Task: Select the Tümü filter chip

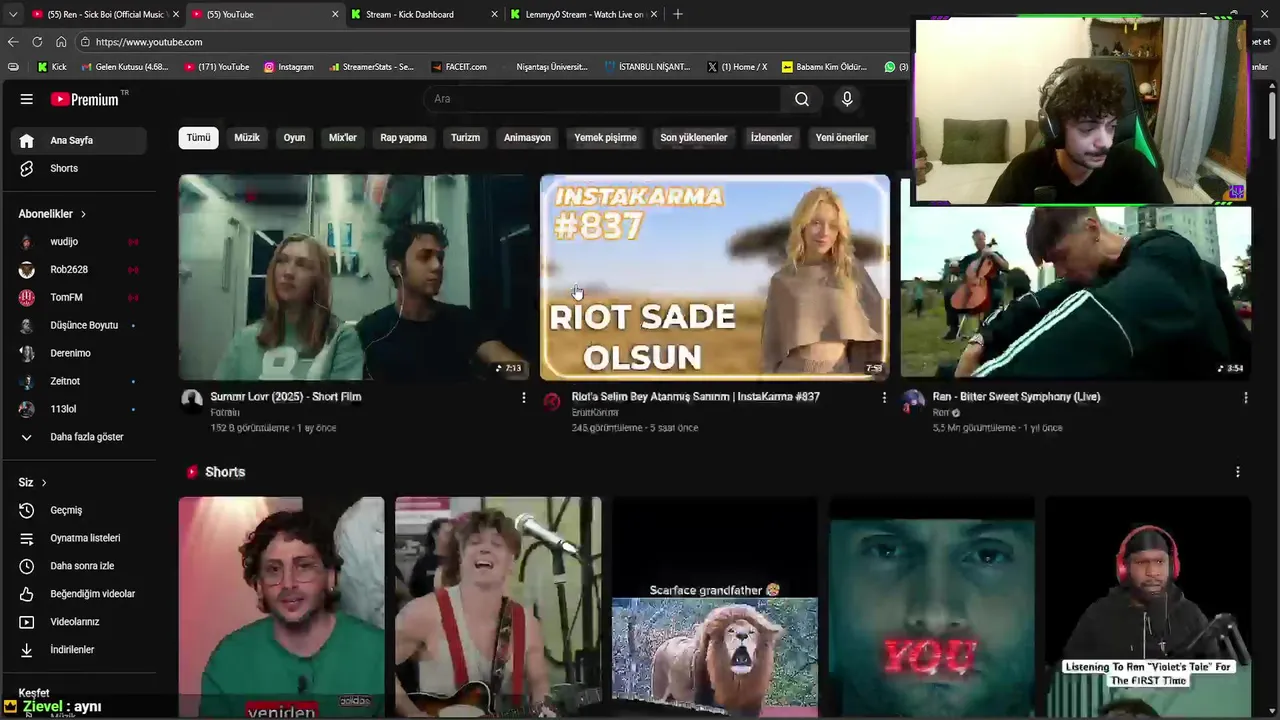Action: [x=198, y=138]
